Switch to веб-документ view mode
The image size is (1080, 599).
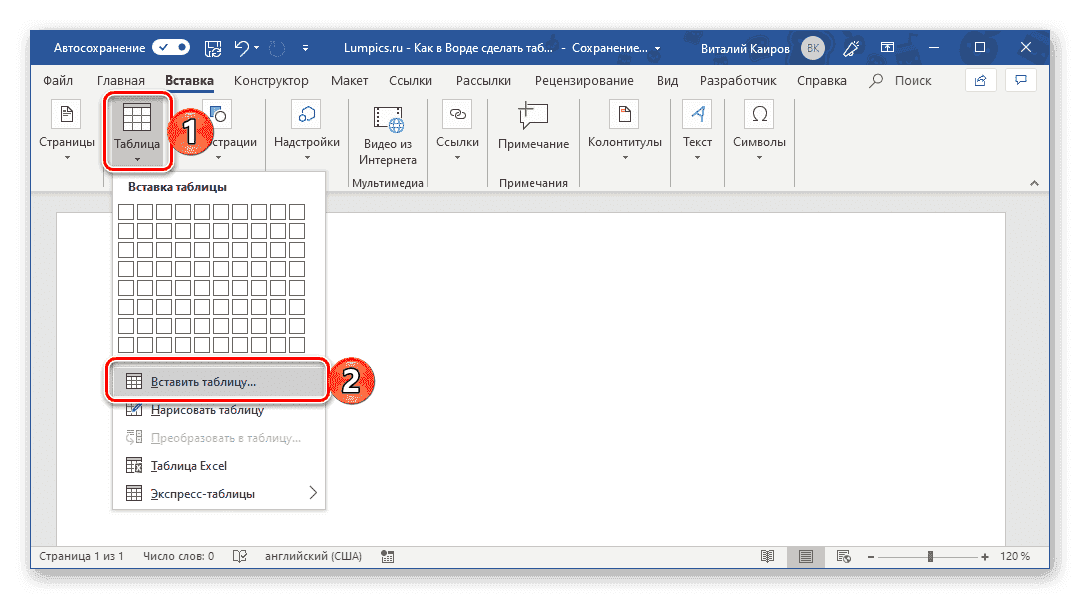tap(845, 556)
